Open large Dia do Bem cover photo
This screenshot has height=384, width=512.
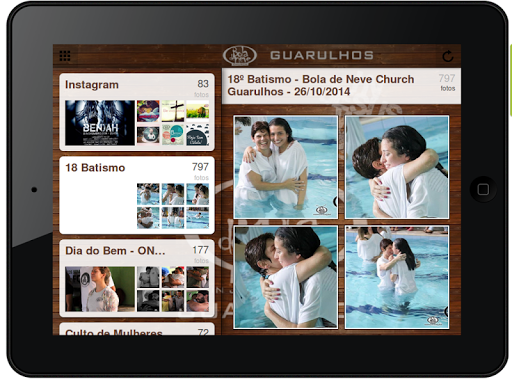[100, 289]
